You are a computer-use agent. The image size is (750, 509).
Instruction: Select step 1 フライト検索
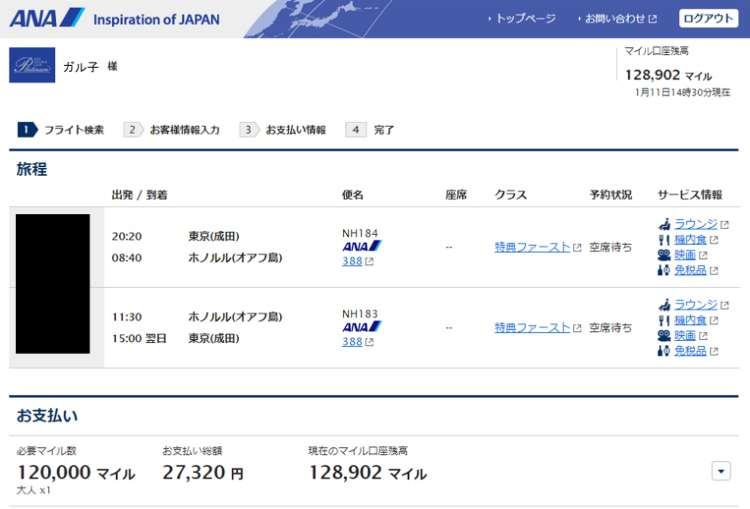[x=61, y=130]
